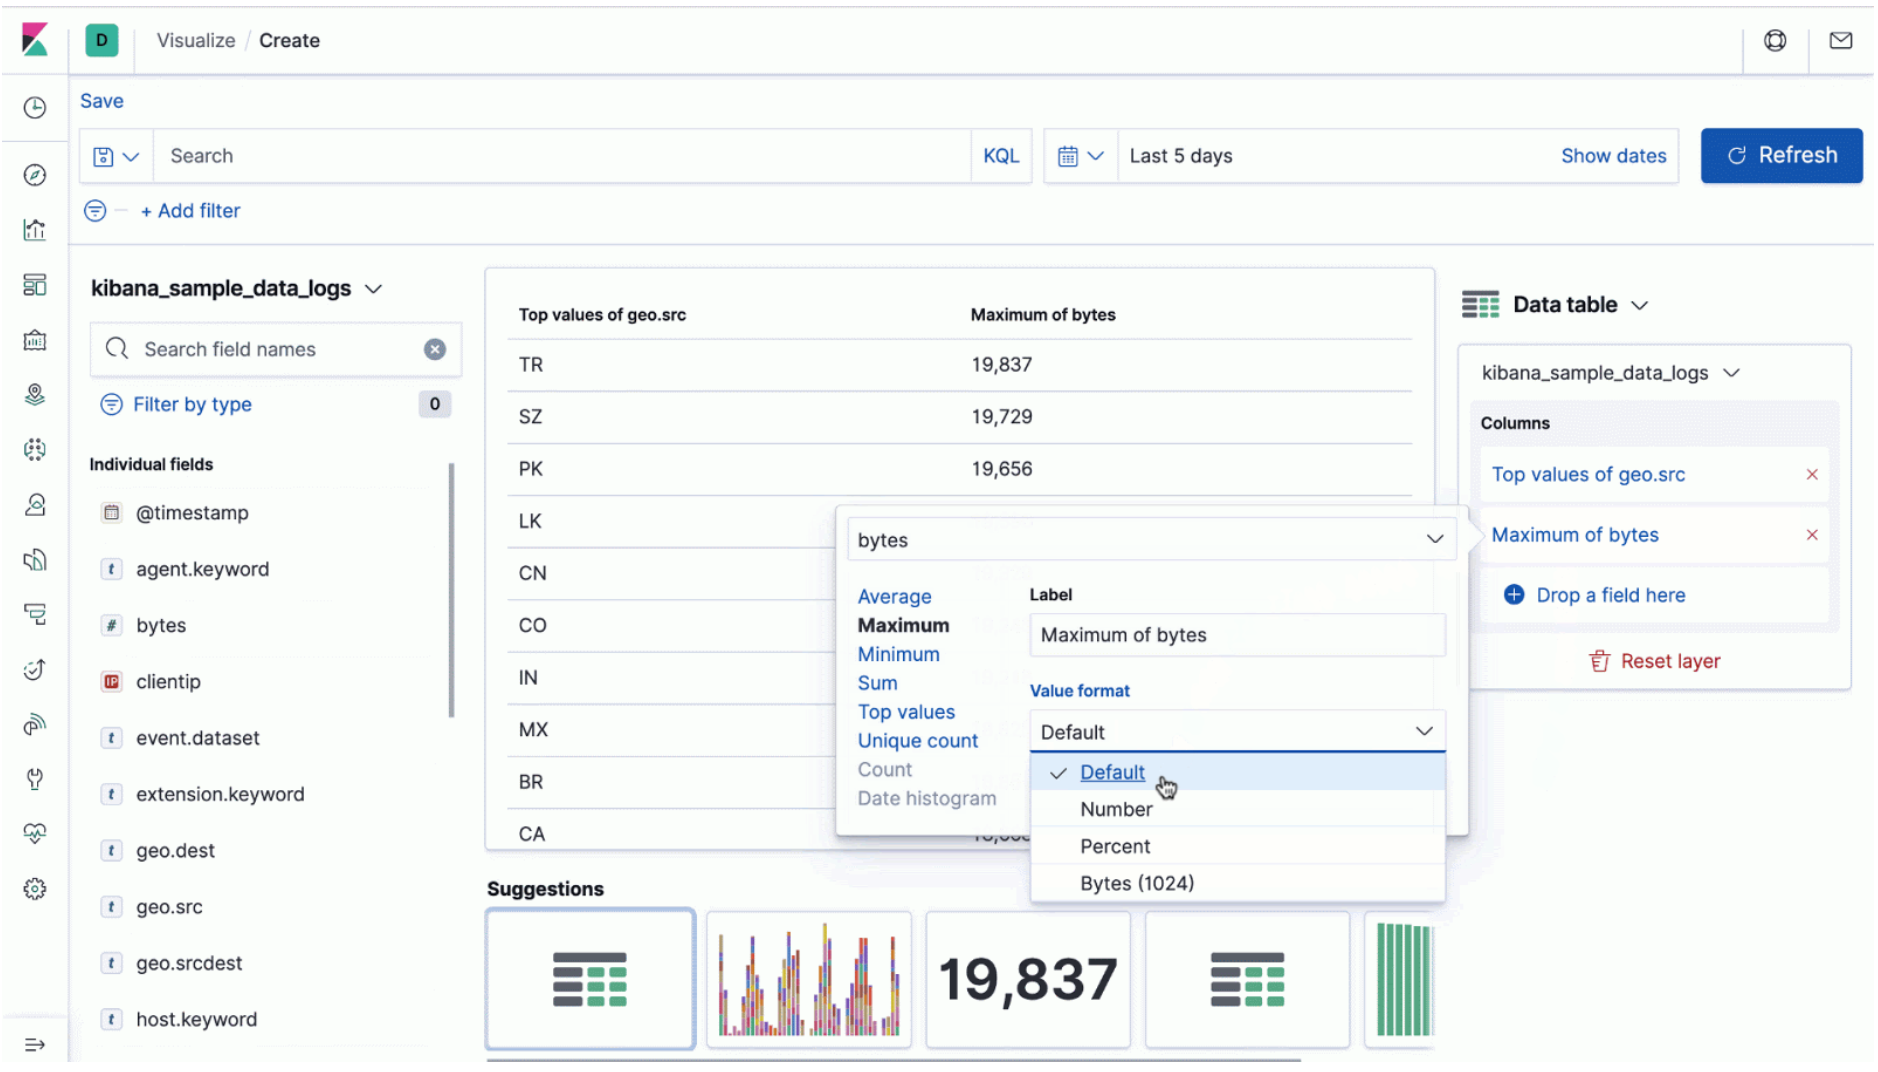This screenshot has height=1072, width=1878.
Task: Open Management gear icon in sidebar
Action: coord(35,889)
